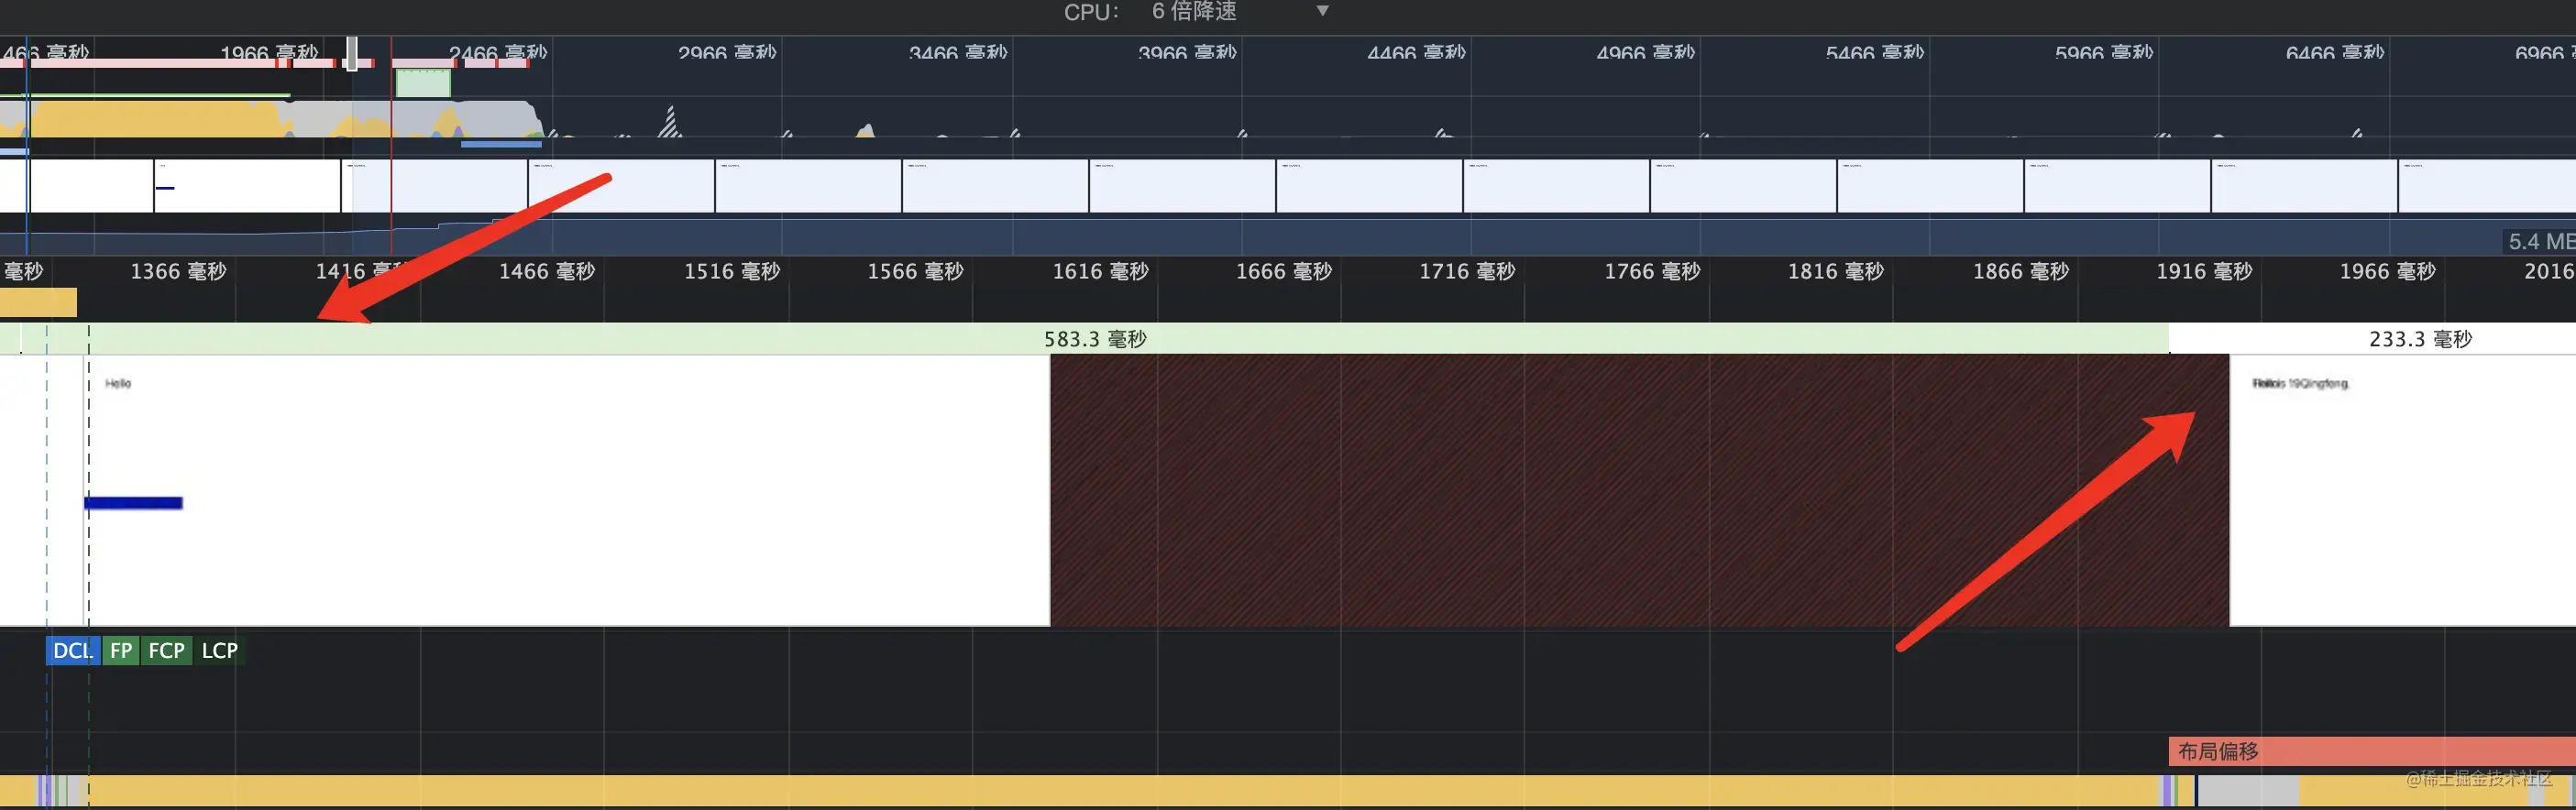The width and height of the screenshot is (2576, 810).
Task: Open the rightmost screenshot frame with text
Action: click(x=2402, y=490)
